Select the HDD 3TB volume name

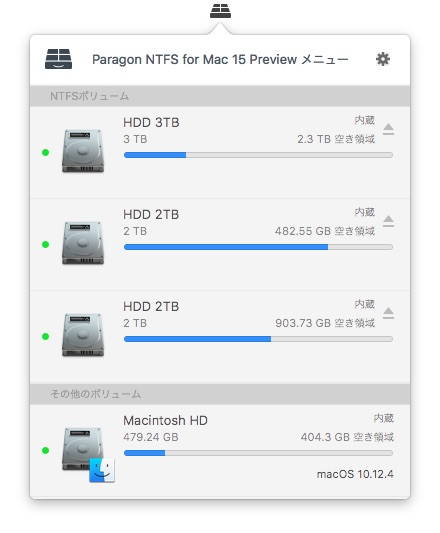[151, 122]
